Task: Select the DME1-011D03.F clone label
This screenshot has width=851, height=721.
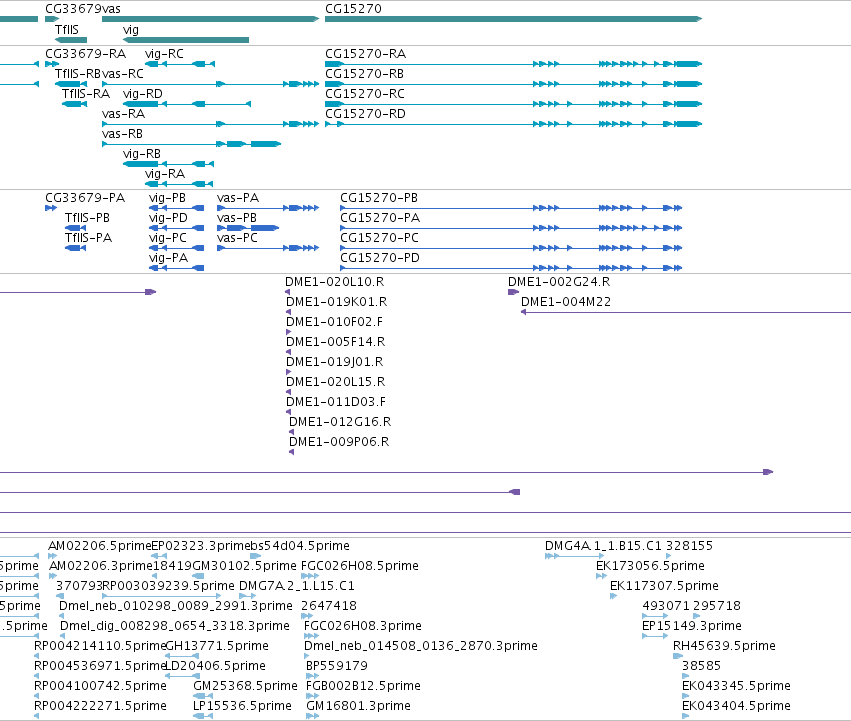Action: click(x=336, y=403)
